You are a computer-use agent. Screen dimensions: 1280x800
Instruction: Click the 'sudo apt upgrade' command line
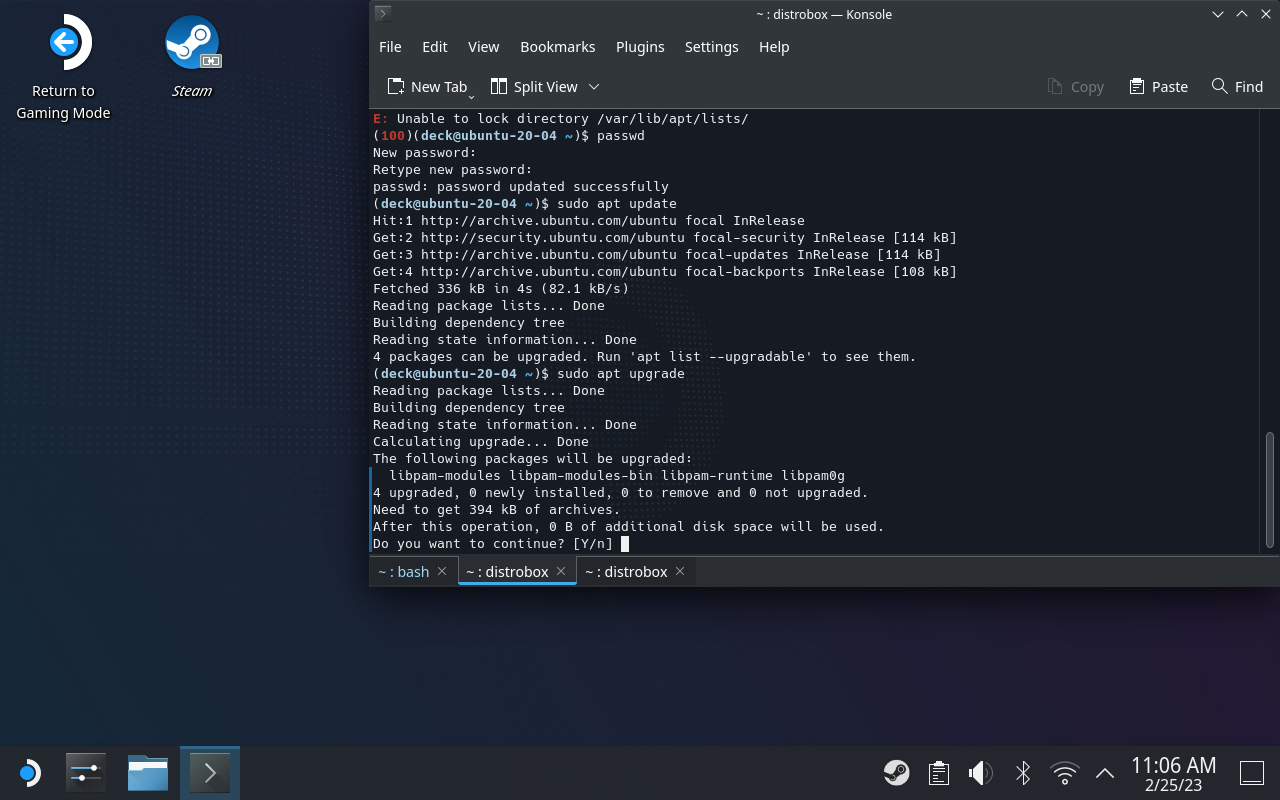tap(529, 374)
